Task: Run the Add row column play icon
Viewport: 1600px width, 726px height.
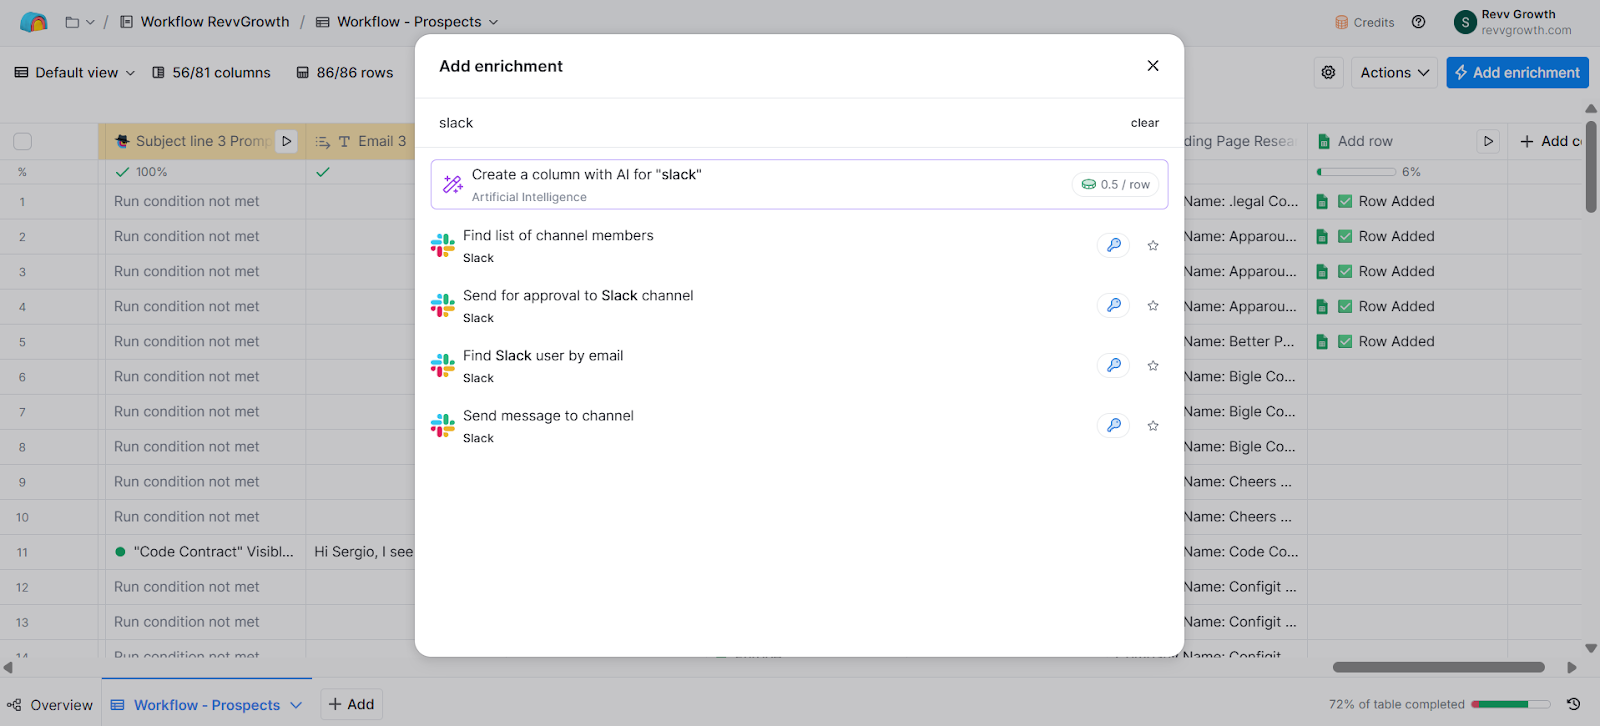Action: [1488, 141]
